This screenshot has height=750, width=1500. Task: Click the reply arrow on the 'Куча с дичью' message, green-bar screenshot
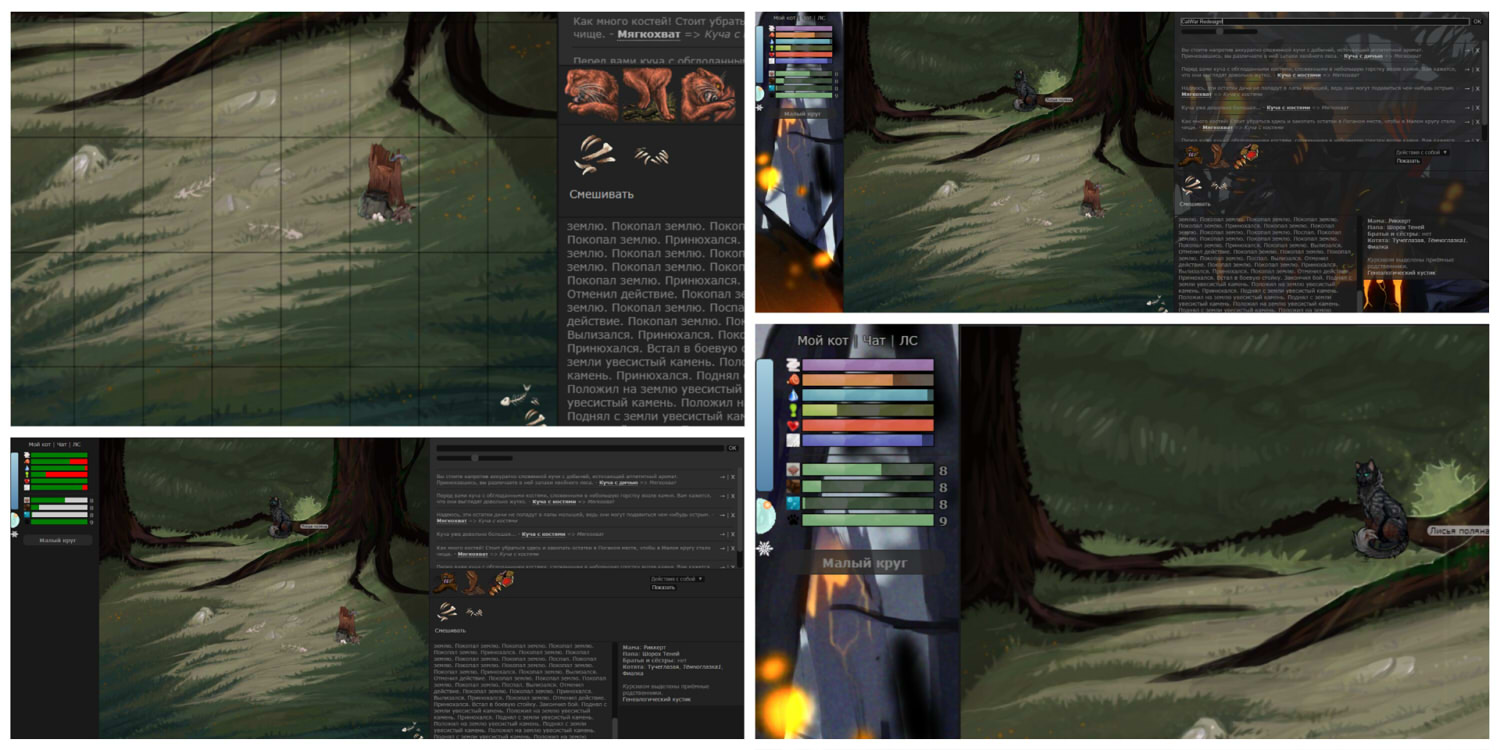(724, 477)
